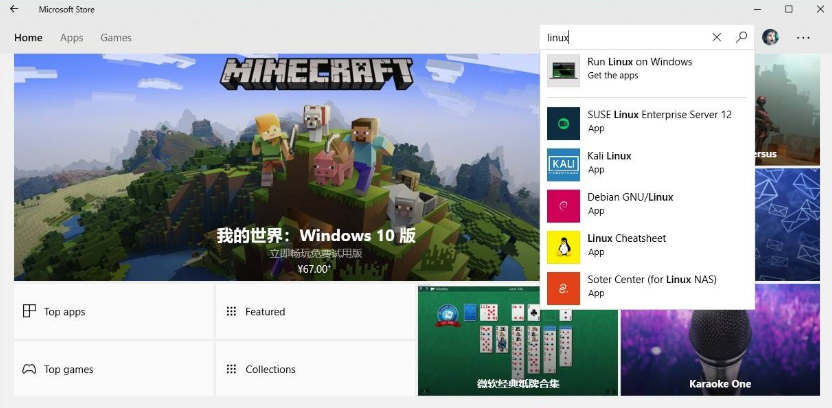Open the Minecraft hero banner
This screenshot has width=832, height=408.
[x=276, y=167]
